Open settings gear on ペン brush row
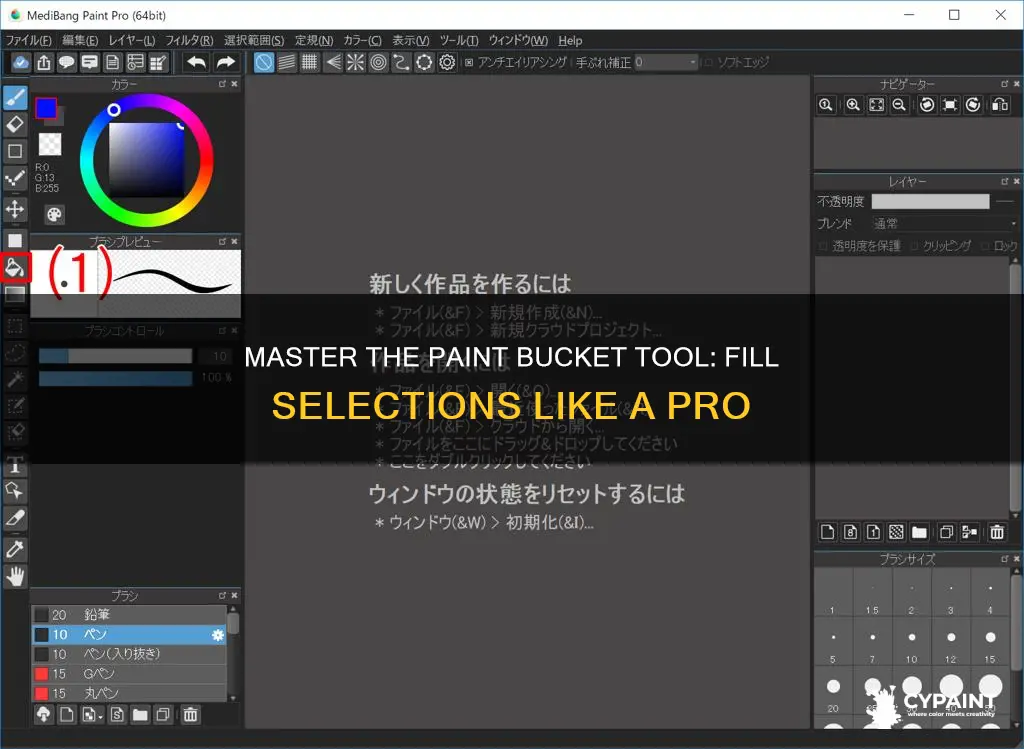The image size is (1024, 749). point(218,635)
